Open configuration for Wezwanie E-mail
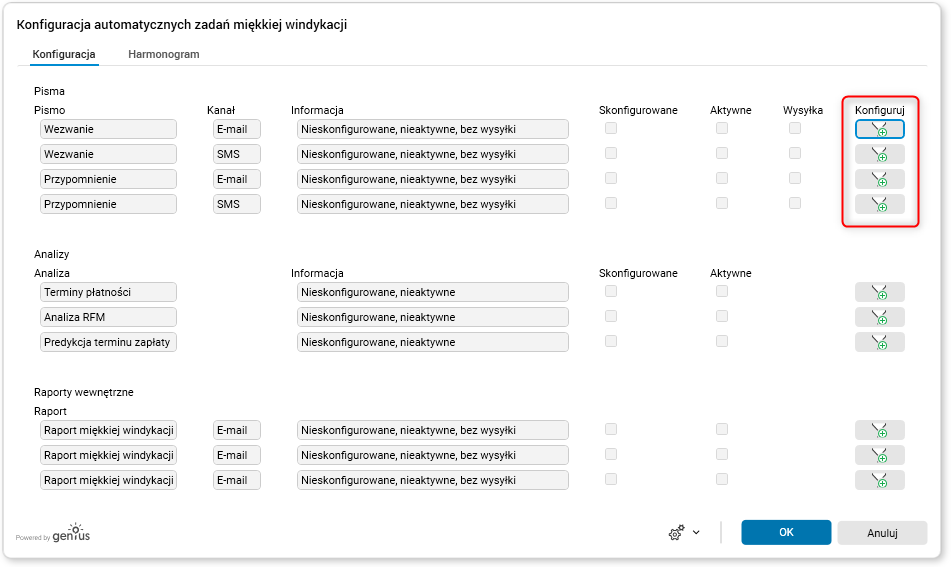 click(879, 129)
